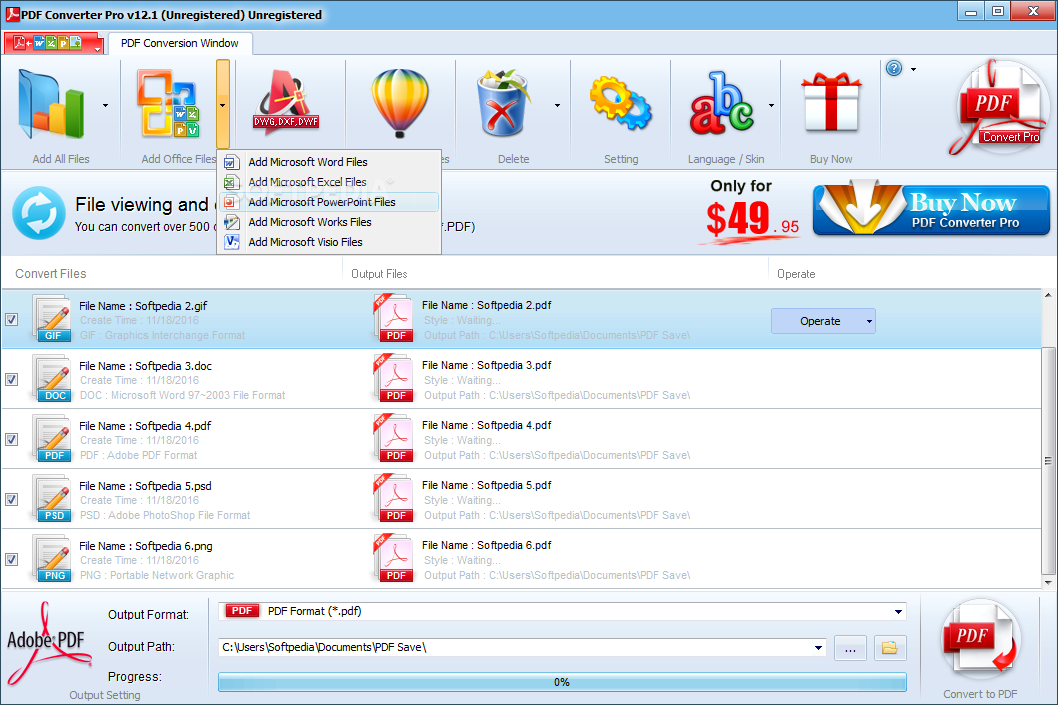
Task: Click the Adobe PDF logo in Output Setting
Action: click(47, 644)
